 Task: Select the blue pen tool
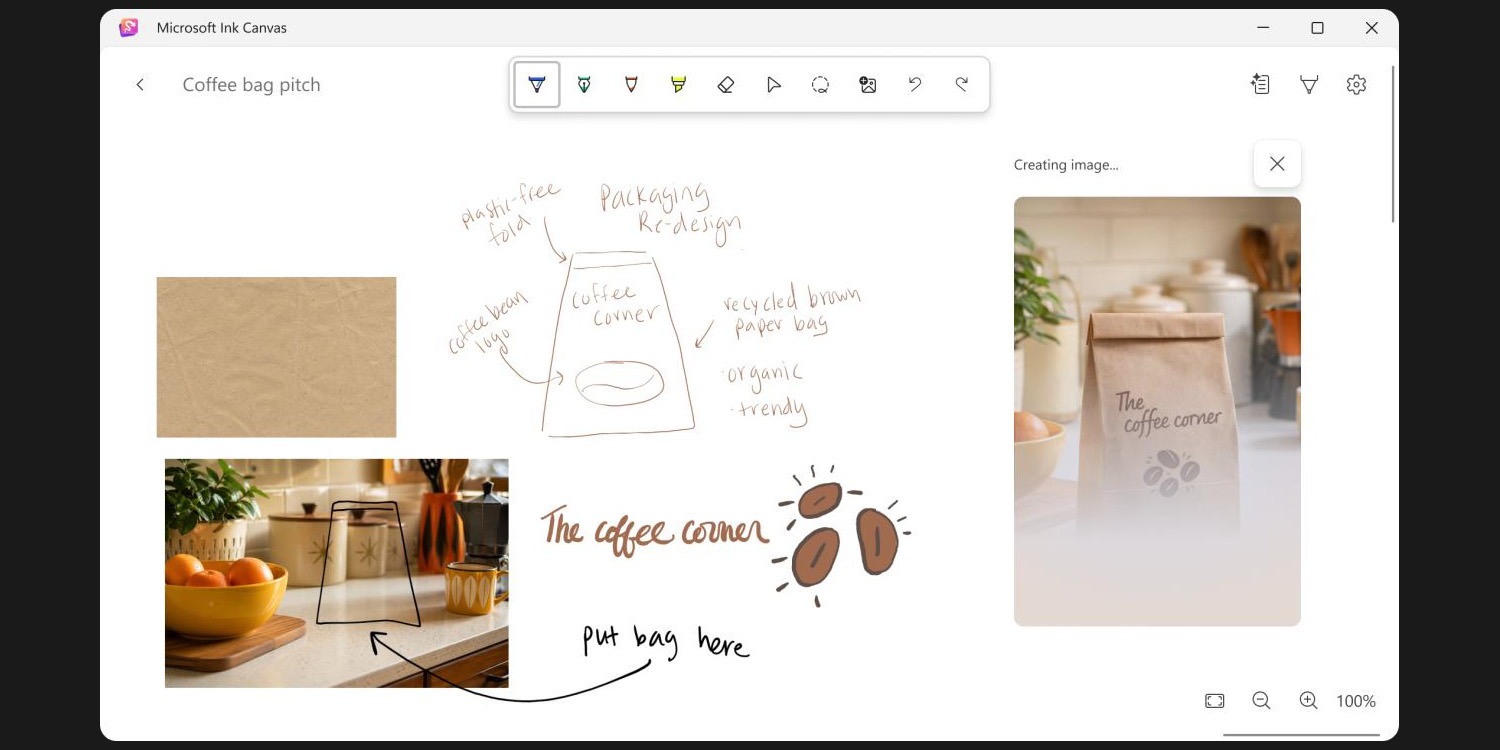[x=537, y=85]
